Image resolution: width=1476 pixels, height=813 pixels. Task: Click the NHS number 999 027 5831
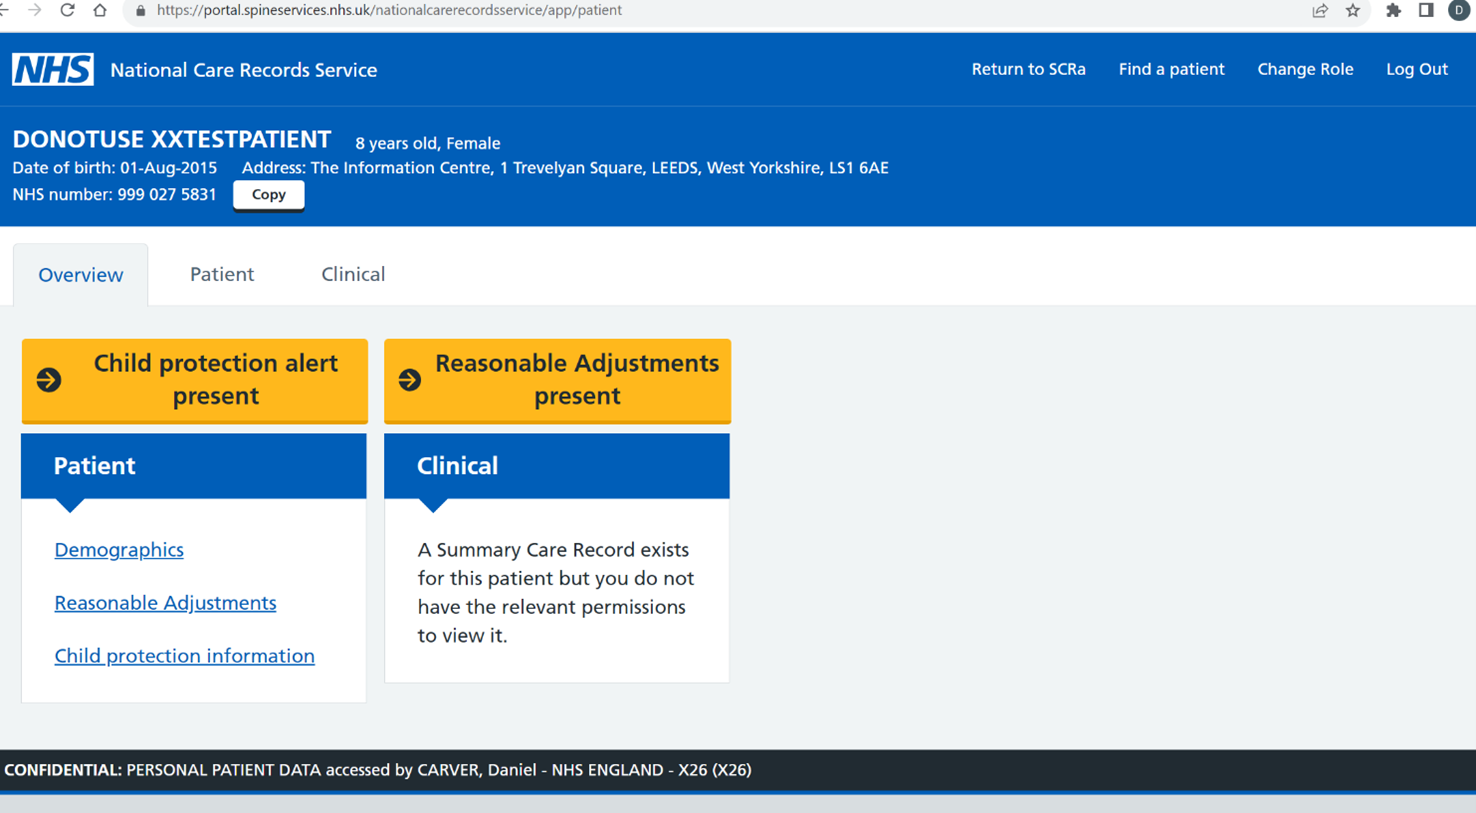click(166, 194)
